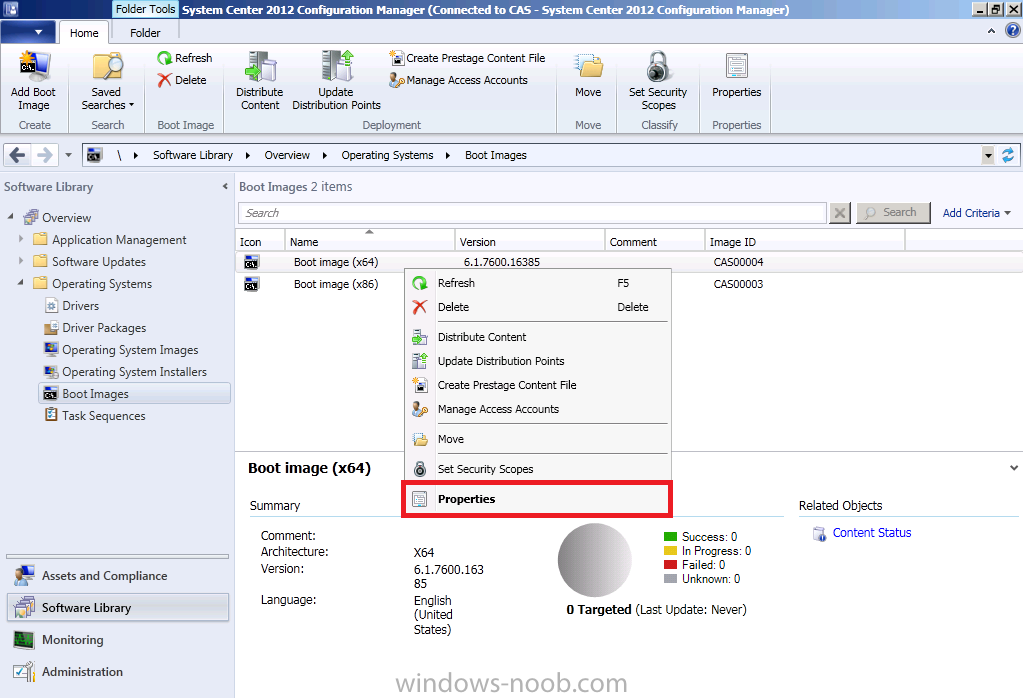Open the Assets and Compliance workspace
Screen dimensions: 1023x698
[x=117, y=576]
